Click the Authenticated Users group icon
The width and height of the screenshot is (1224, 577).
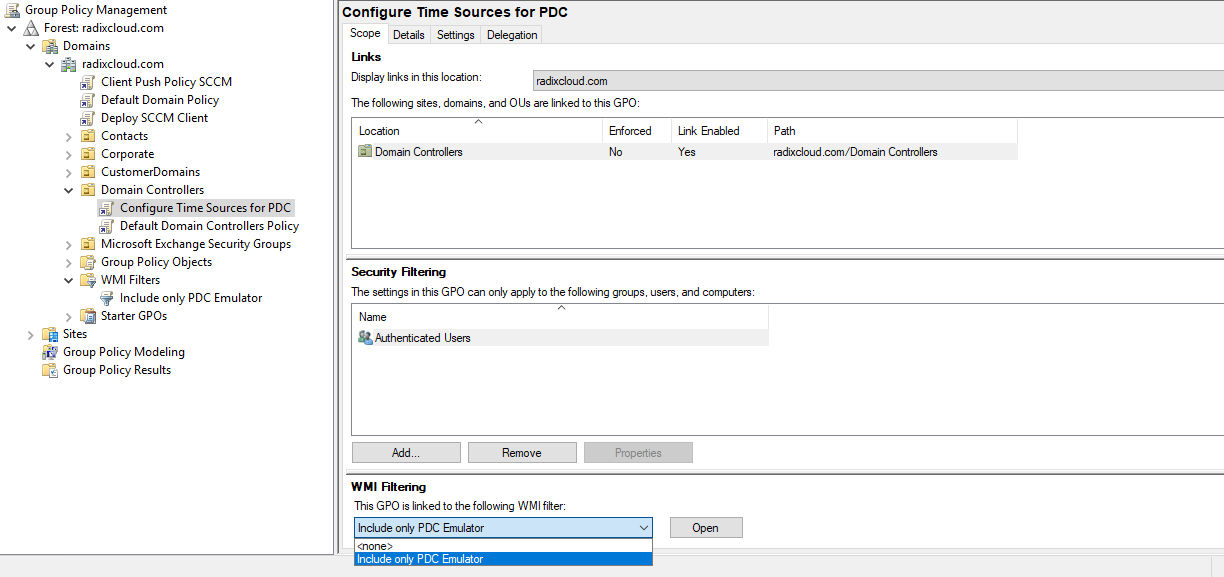tap(364, 335)
